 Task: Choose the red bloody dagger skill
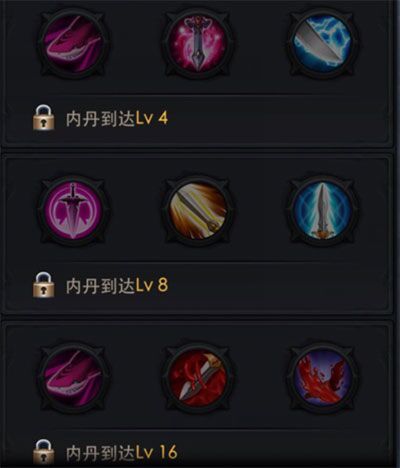point(198,379)
